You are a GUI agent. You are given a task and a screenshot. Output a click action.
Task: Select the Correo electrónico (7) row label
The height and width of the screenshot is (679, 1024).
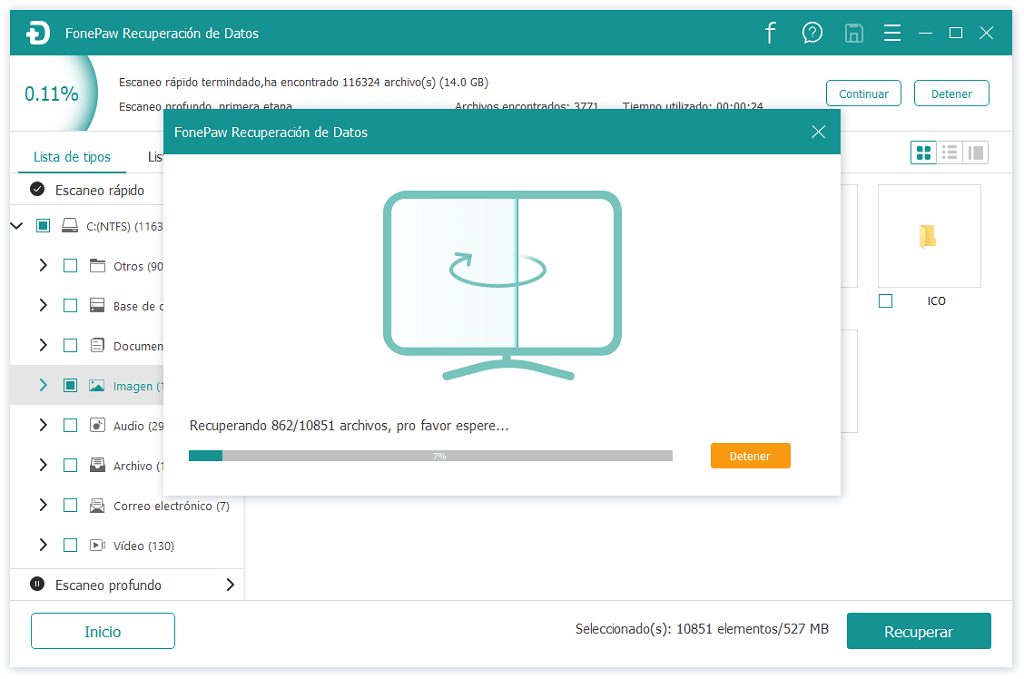coord(171,506)
